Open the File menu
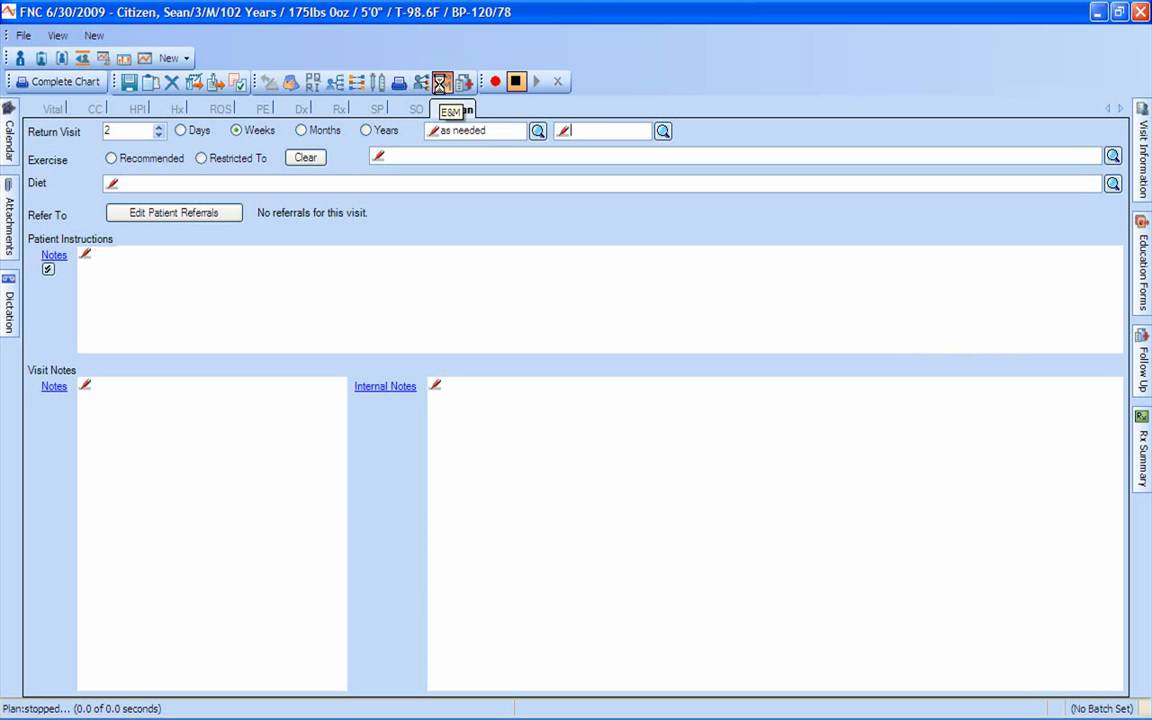The width and height of the screenshot is (1152, 720). coord(24,35)
